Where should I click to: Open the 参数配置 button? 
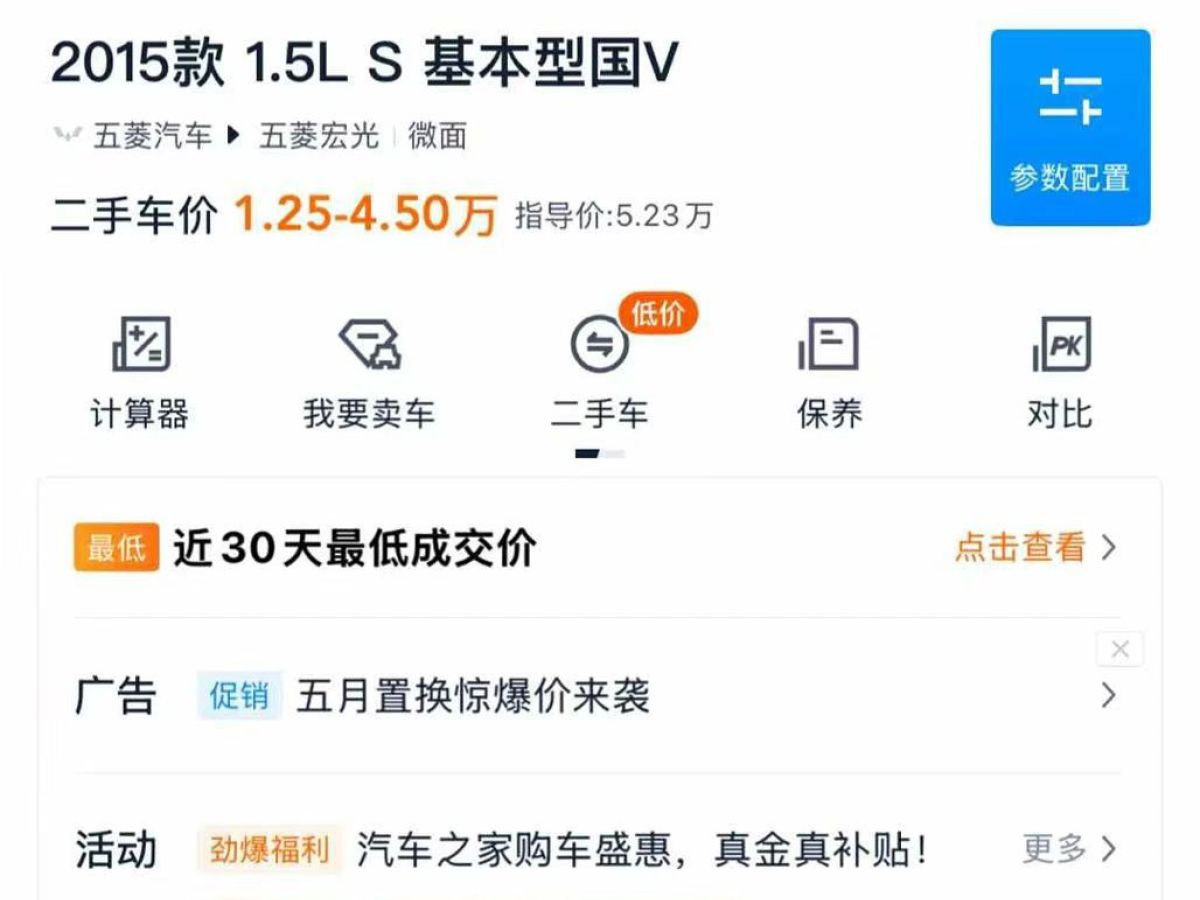click(1070, 127)
